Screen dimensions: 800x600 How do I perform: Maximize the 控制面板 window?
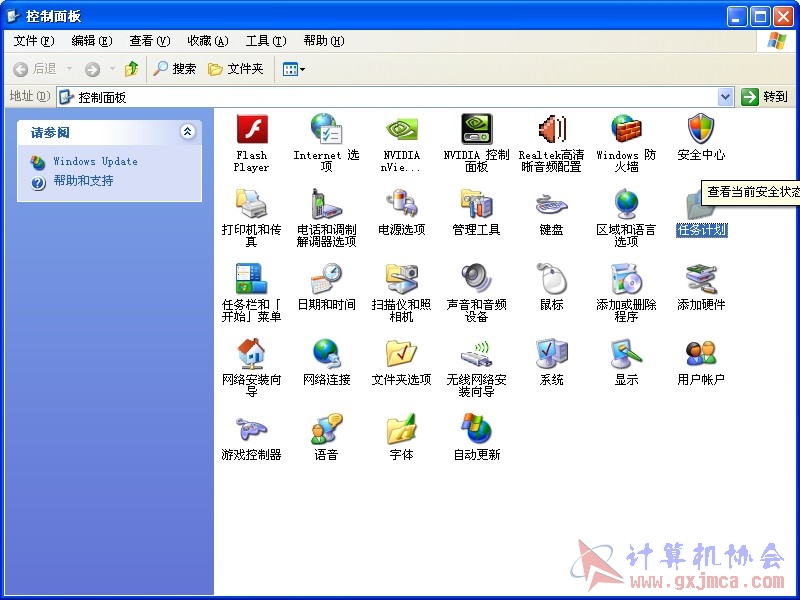[760, 17]
